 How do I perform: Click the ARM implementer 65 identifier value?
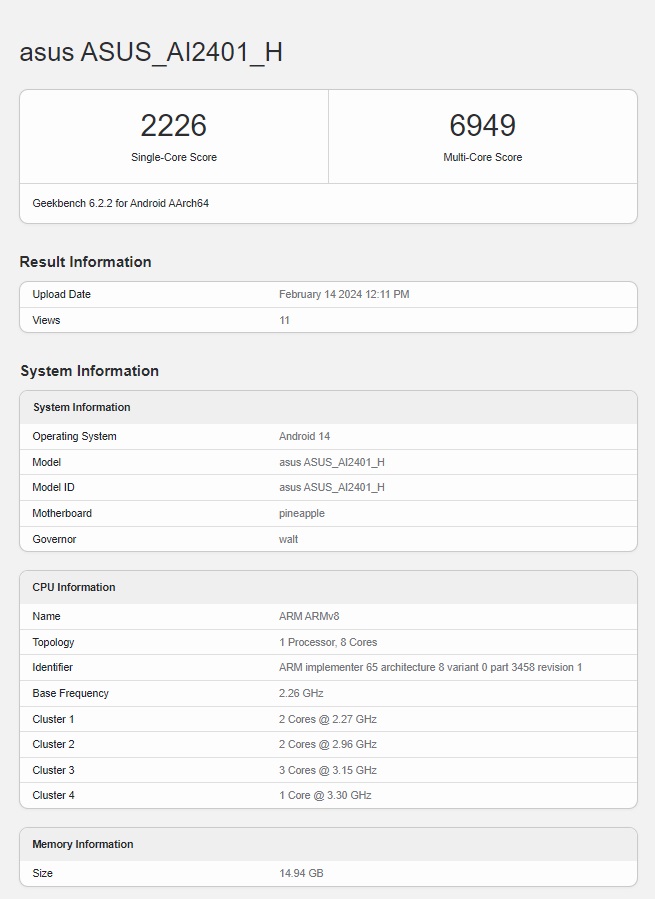(x=430, y=667)
